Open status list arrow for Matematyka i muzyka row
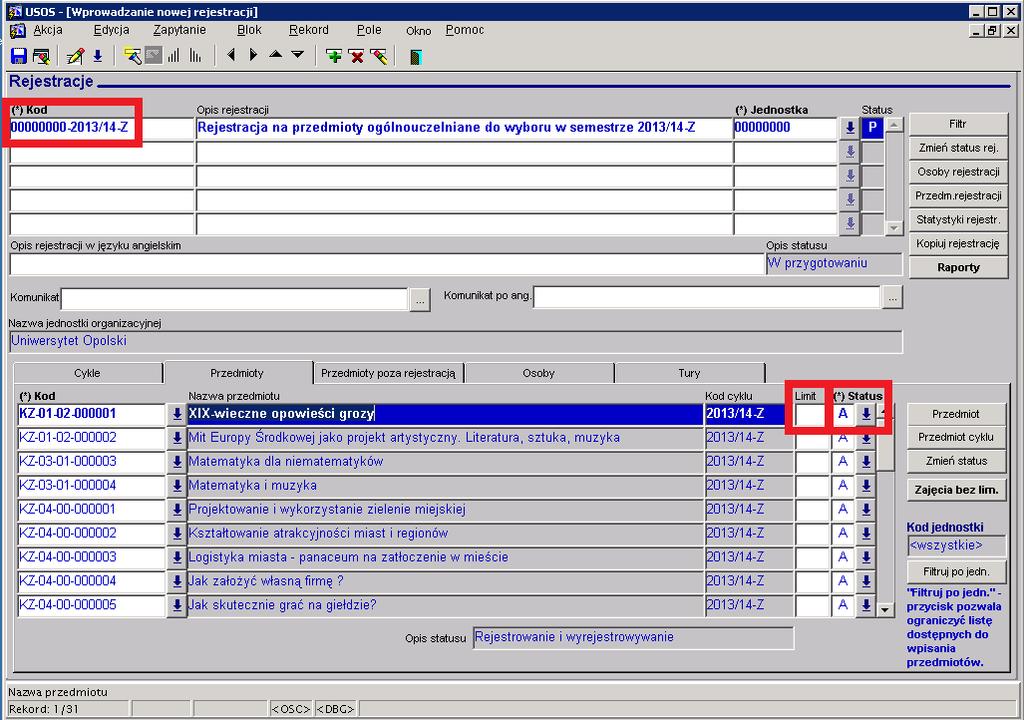1024x720 pixels. click(x=866, y=485)
